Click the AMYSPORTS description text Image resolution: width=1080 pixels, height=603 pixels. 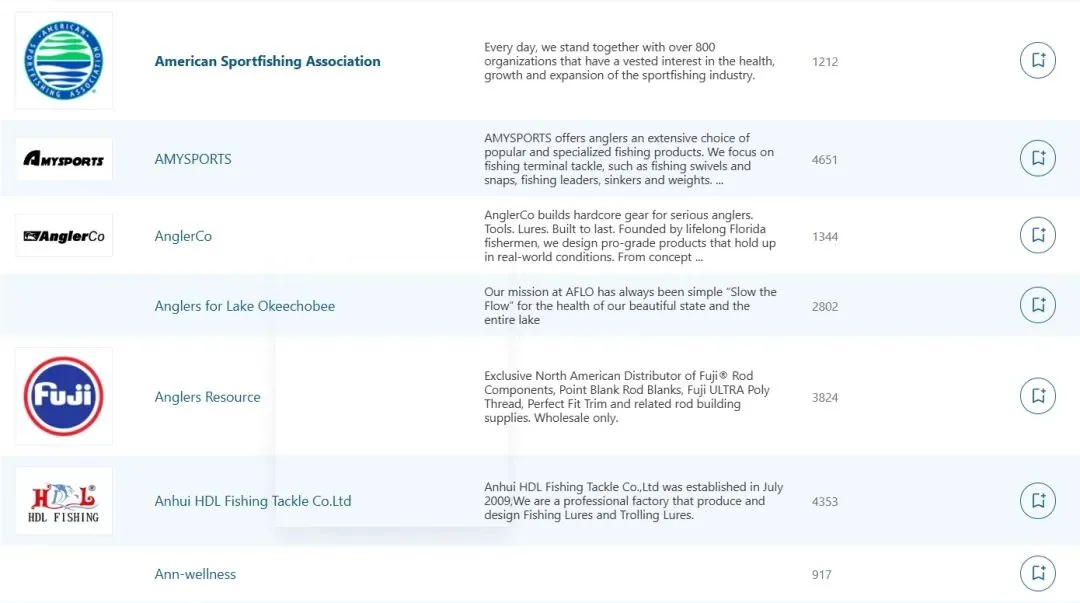(x=629, y=159)
